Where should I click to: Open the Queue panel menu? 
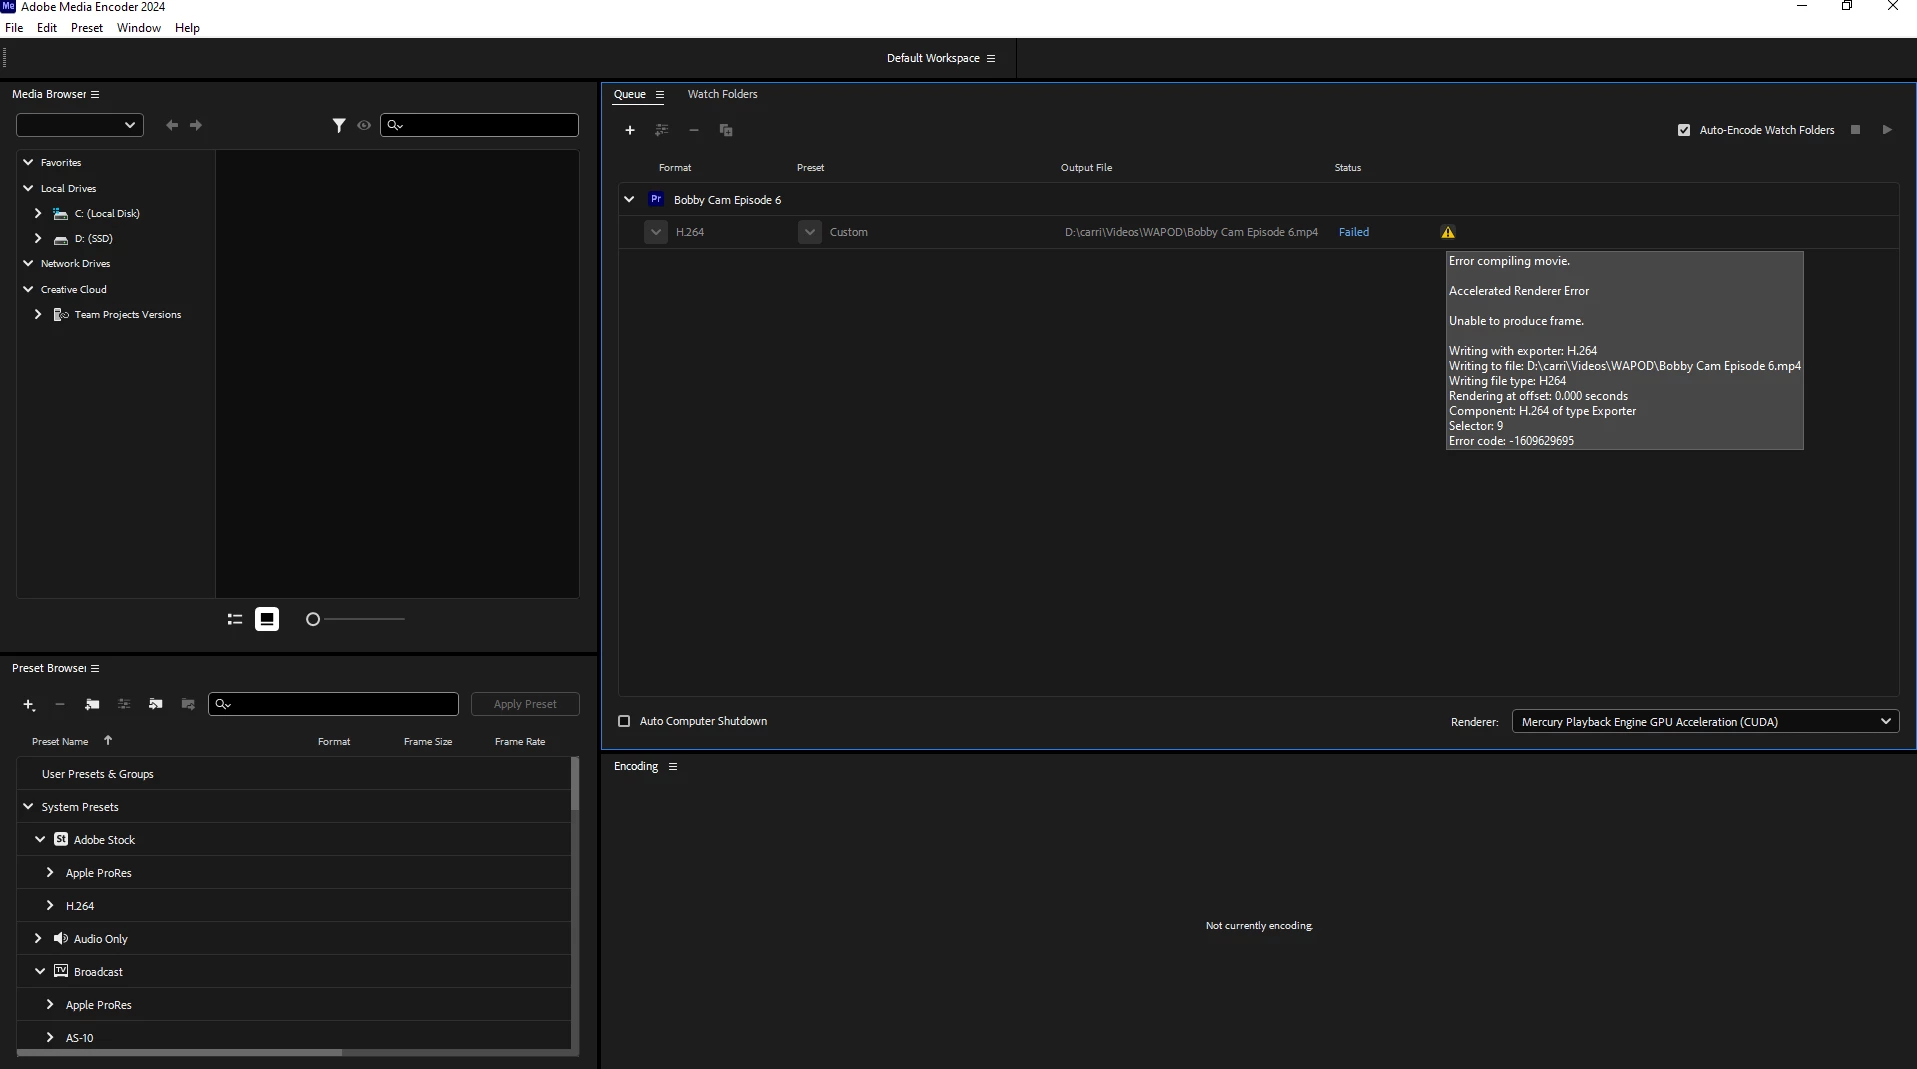click(x=660, y=94)
